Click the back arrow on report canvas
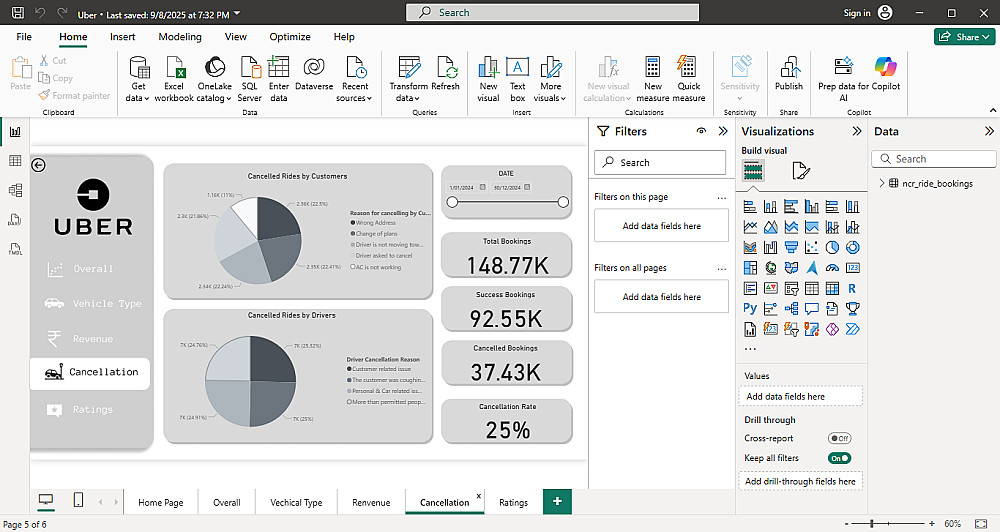Image resolution: width=1000 pixels, height=532 pixels. point(38,165)
